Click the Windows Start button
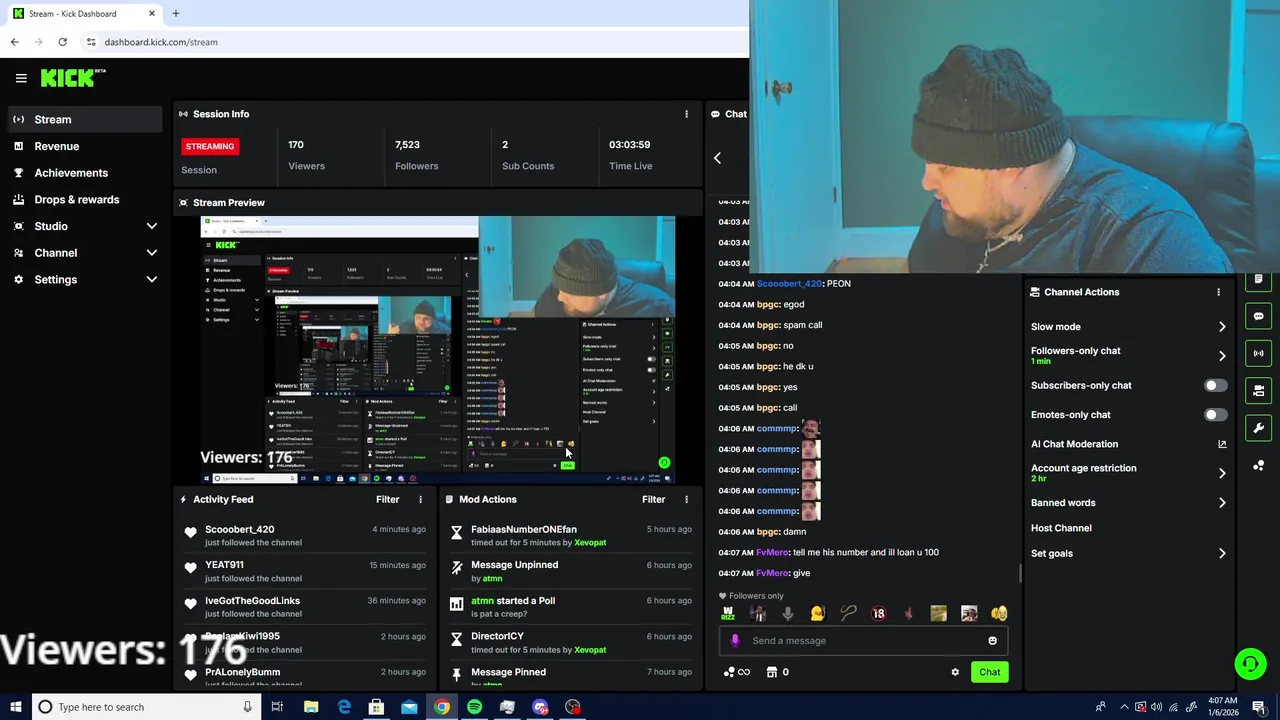 [x=14, y=707]
